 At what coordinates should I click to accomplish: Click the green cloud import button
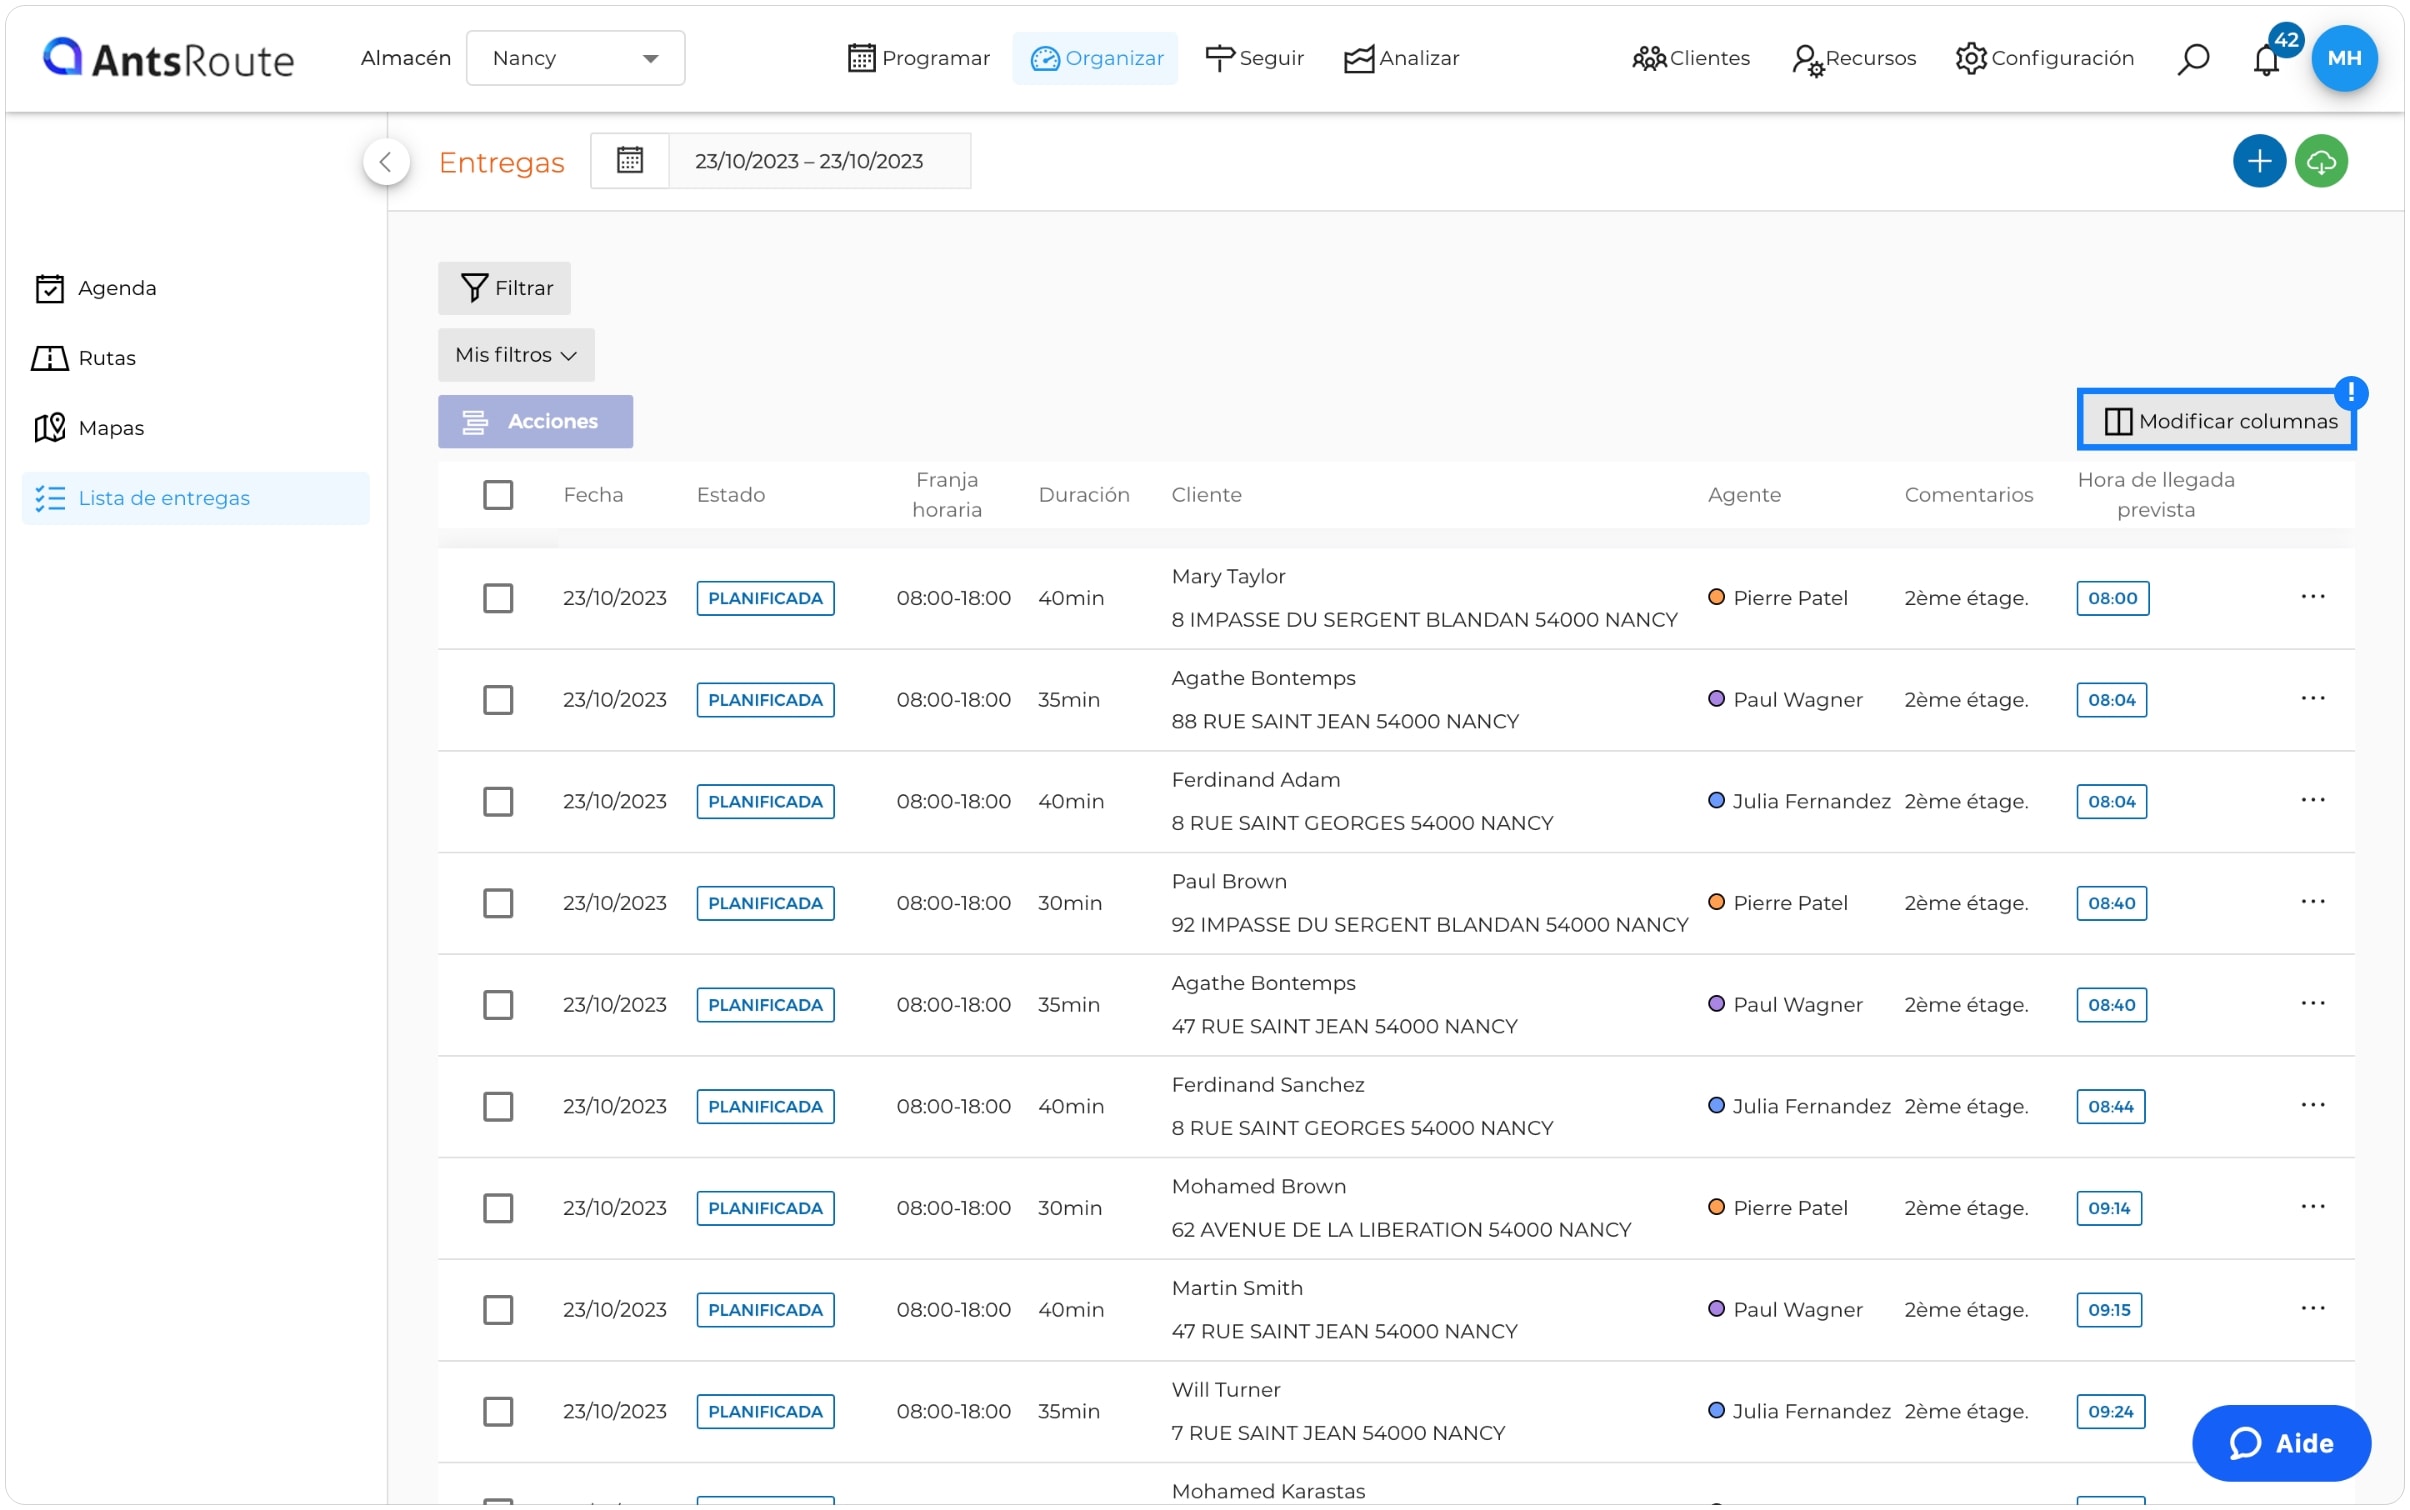(2321, 161)
